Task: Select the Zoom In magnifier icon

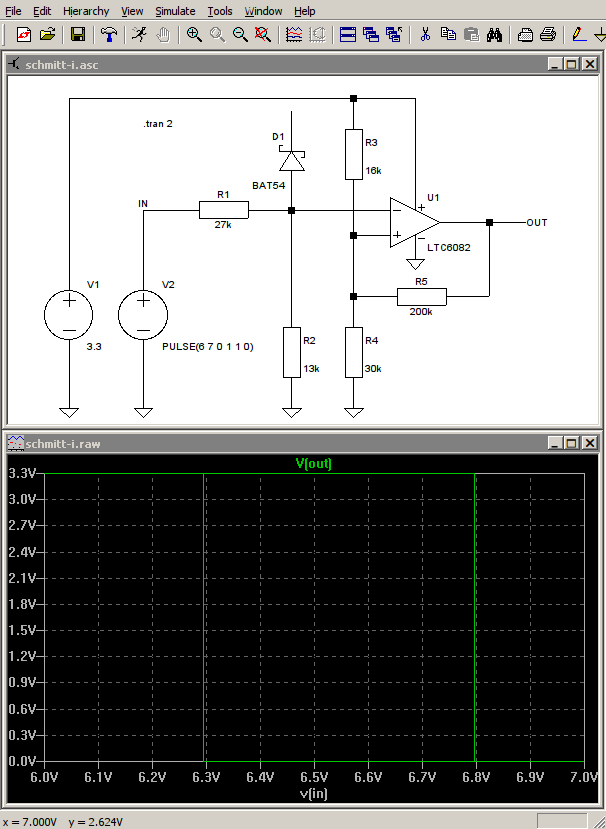Action: pyautogui.click(x=194, y=35)
